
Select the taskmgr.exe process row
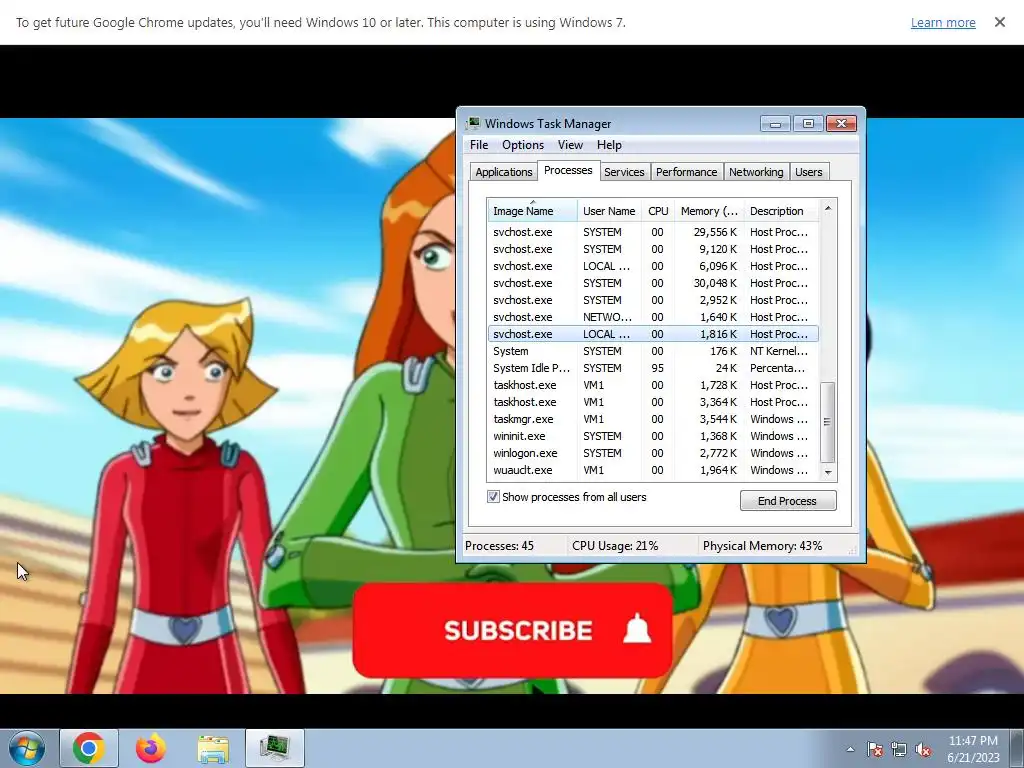(x=653, y=419)
